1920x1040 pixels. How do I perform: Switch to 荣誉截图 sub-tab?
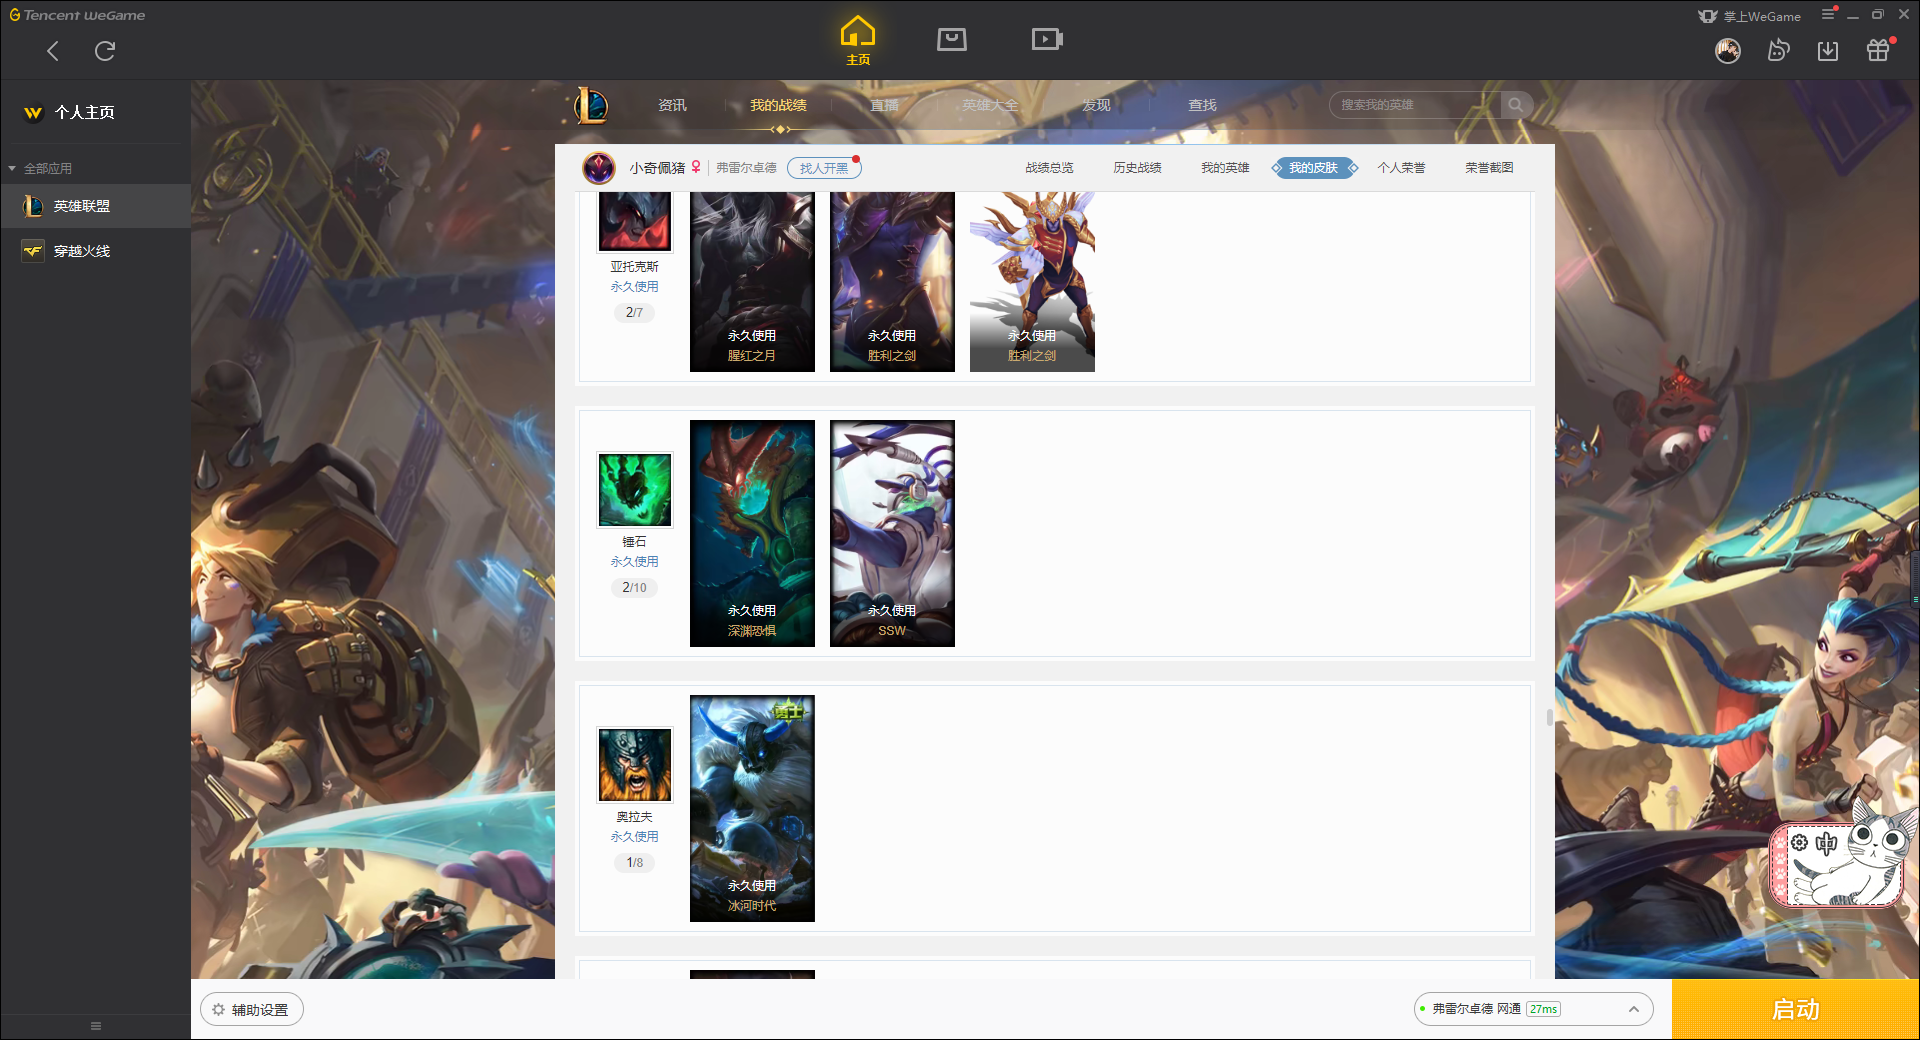pos(1489,168)
